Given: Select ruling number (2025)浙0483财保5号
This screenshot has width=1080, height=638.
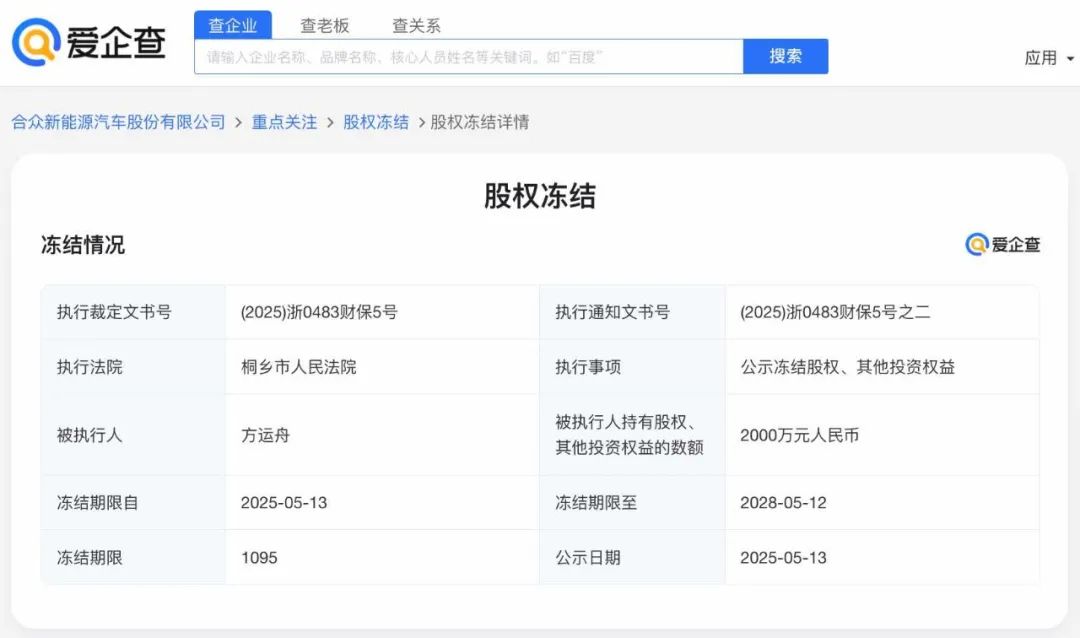Looking at the screenshot, I should point(319,312).
